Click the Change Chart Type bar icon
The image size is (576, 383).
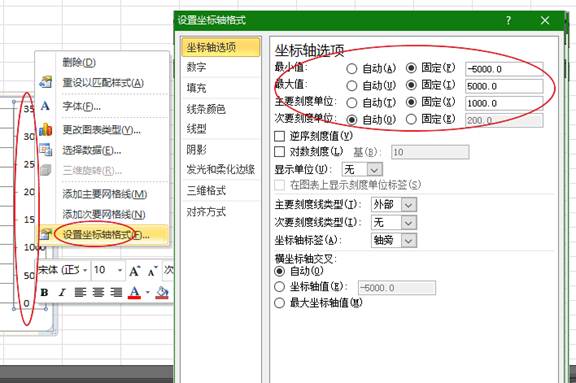(46, 130)
